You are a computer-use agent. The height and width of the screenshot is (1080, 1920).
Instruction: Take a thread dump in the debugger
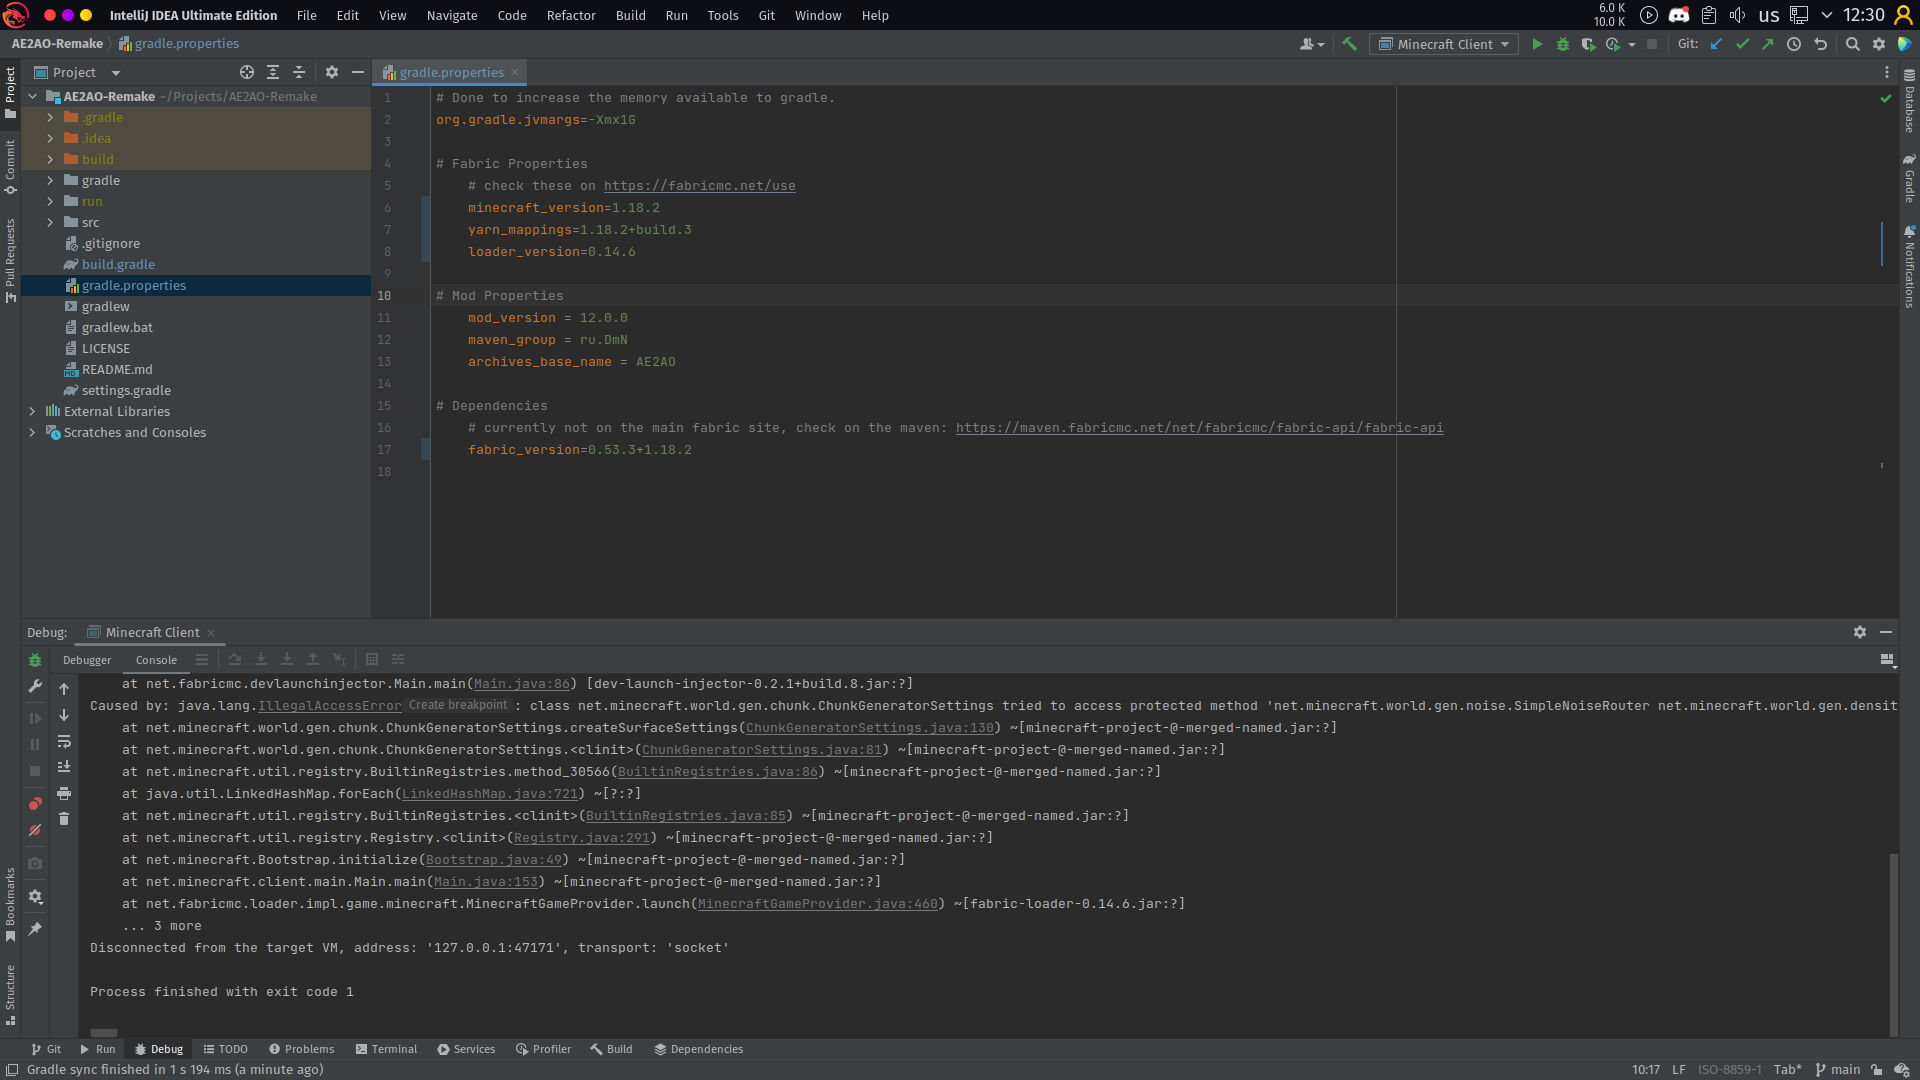click(x=35, y=863)
